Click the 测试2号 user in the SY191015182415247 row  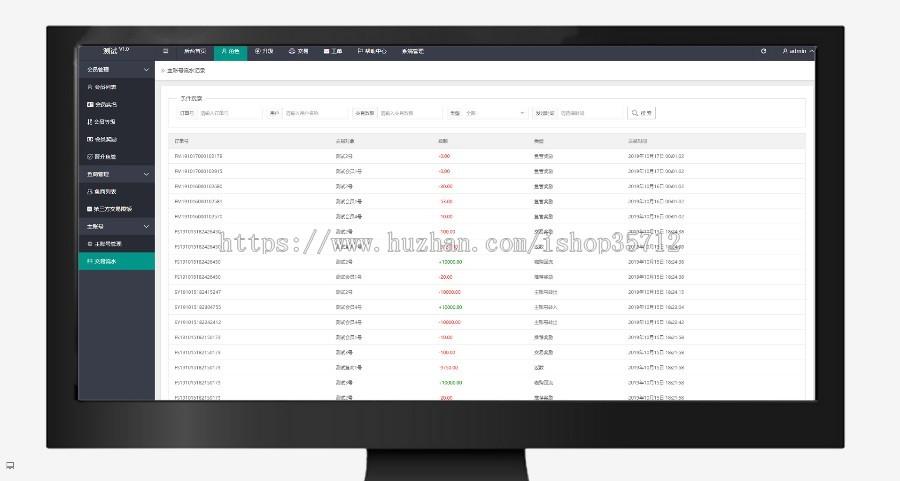pos(344,292)
